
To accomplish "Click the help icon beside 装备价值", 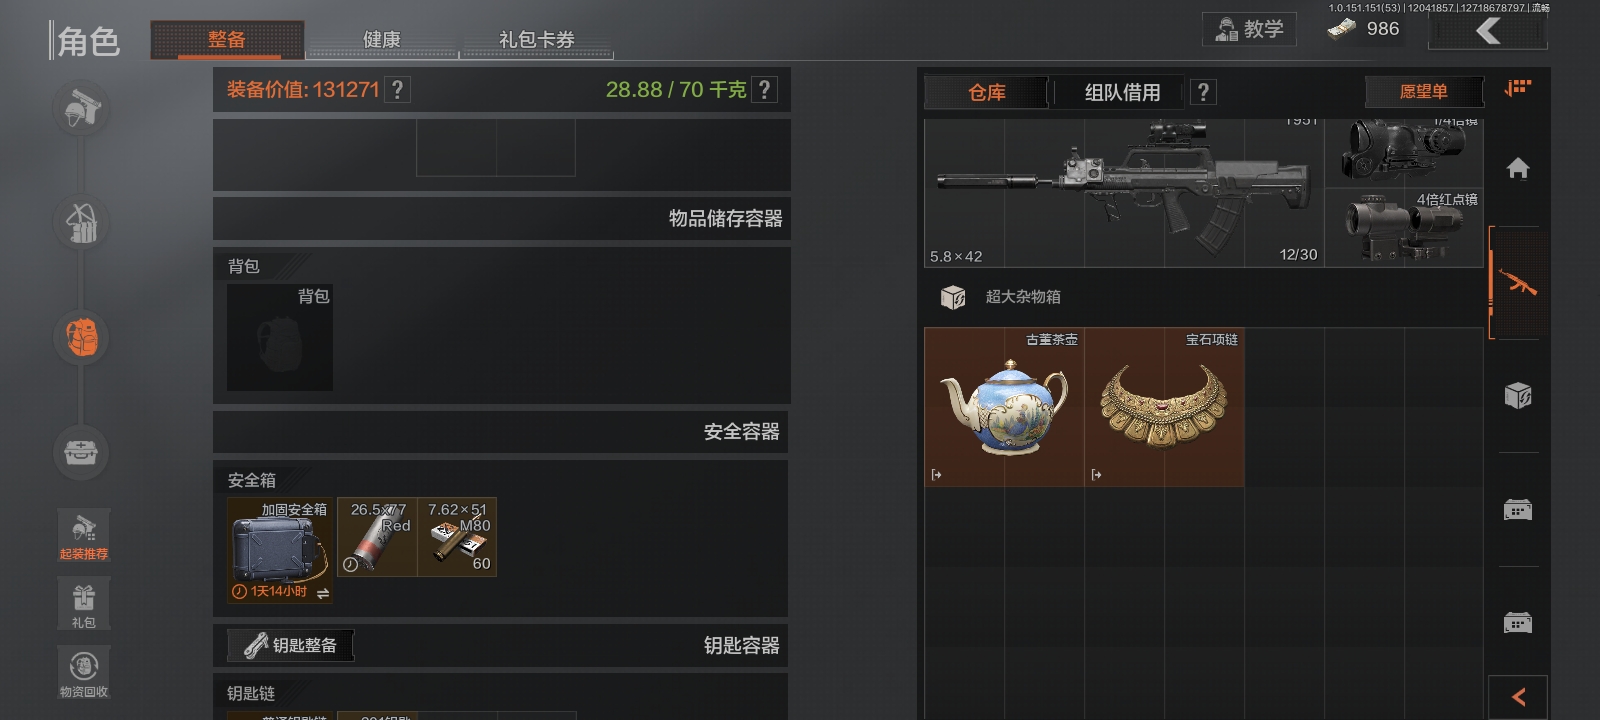I will click(x=397, y=90).
